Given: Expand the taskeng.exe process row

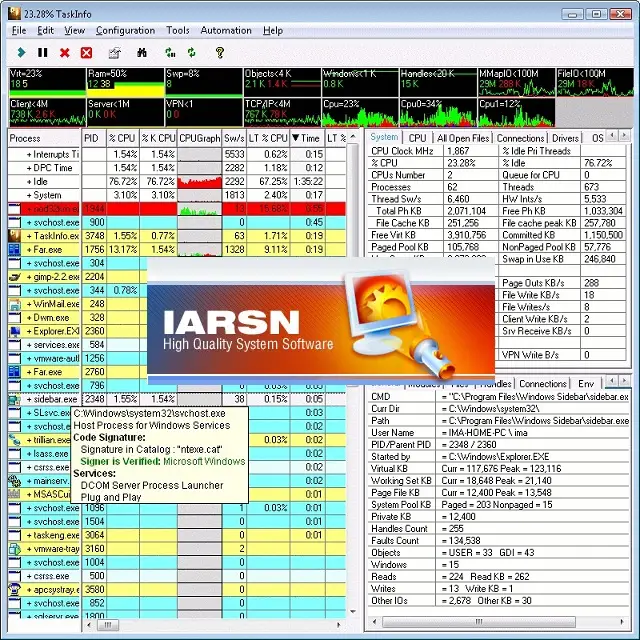Looking at the screenshot, I should [29, 536].
